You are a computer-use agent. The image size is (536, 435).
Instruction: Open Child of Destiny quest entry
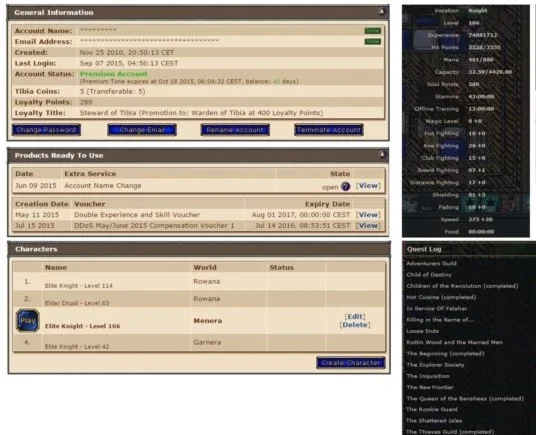coord(429,275)
